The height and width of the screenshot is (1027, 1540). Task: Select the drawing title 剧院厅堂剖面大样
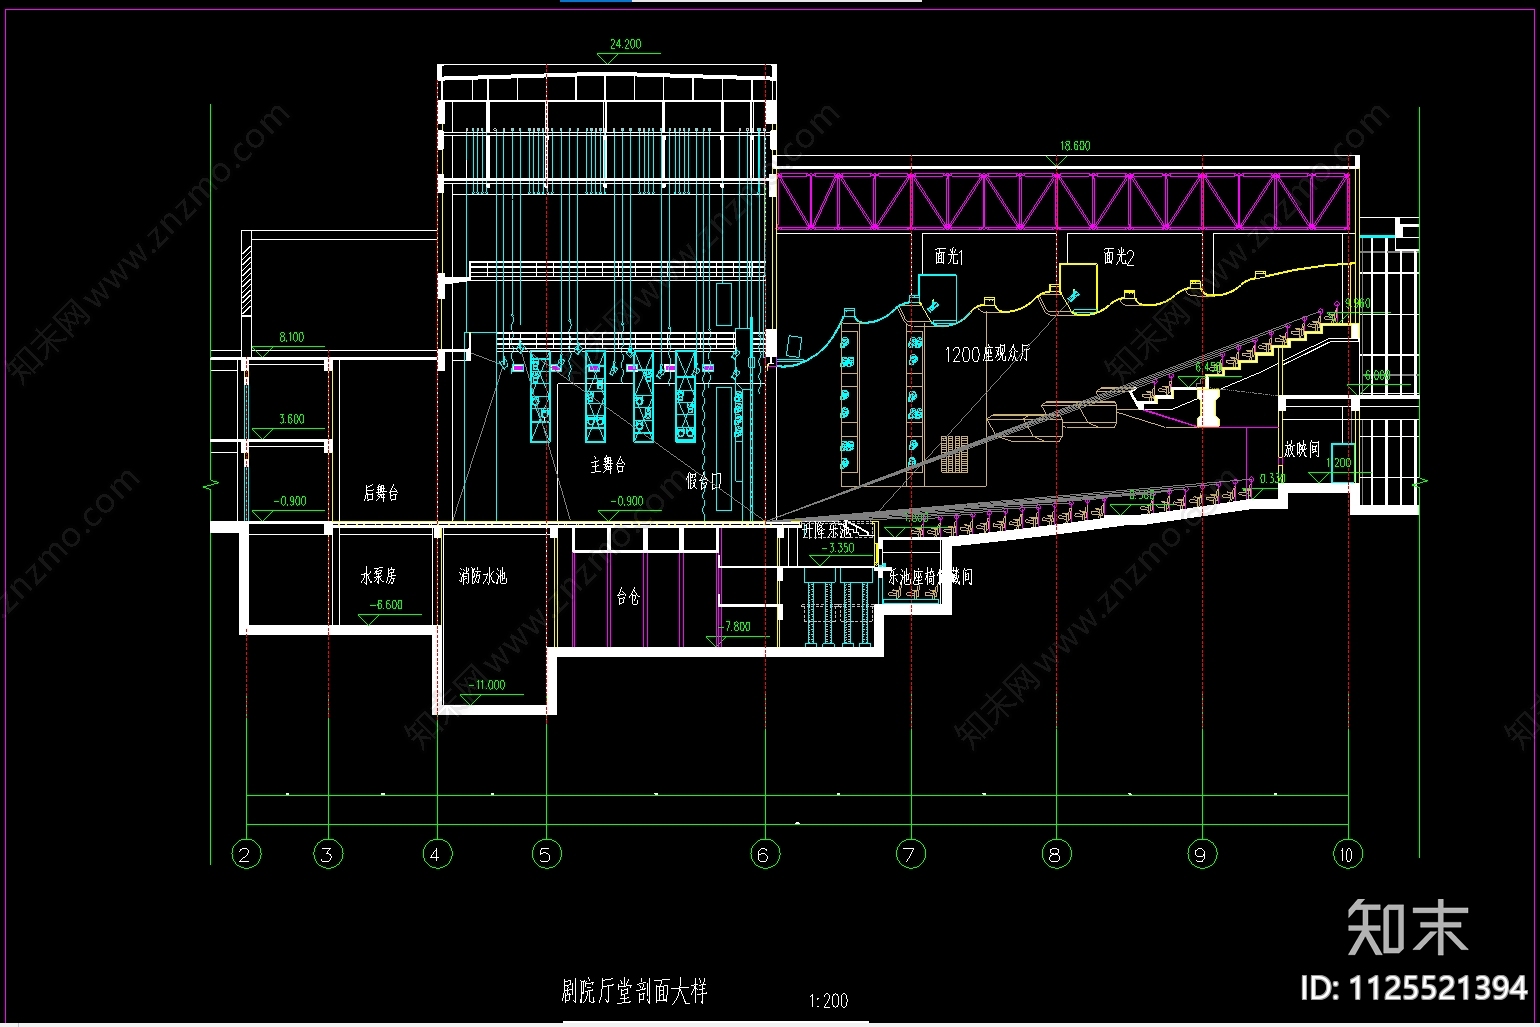click(635, 991)
